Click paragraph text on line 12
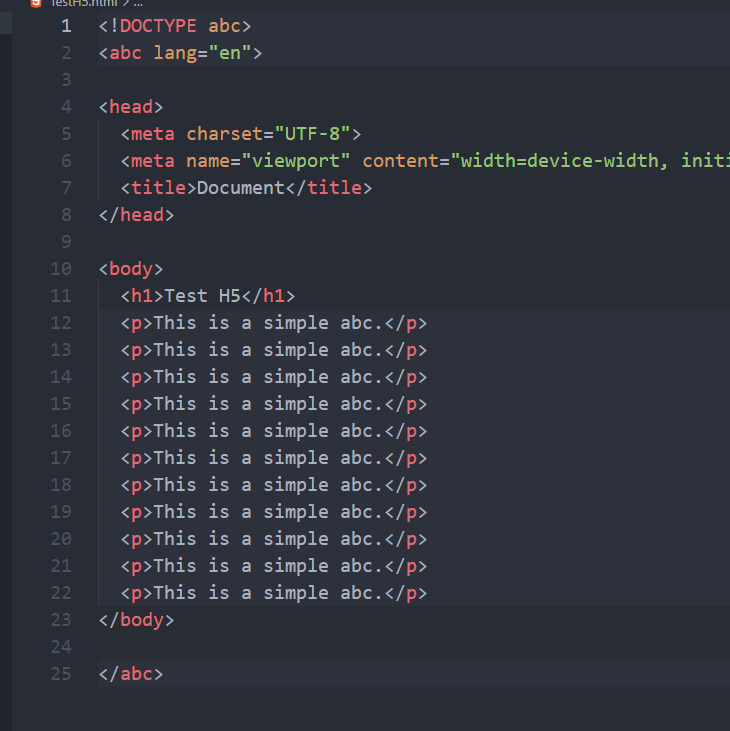730x731 pixels. [x=269, y=323]
